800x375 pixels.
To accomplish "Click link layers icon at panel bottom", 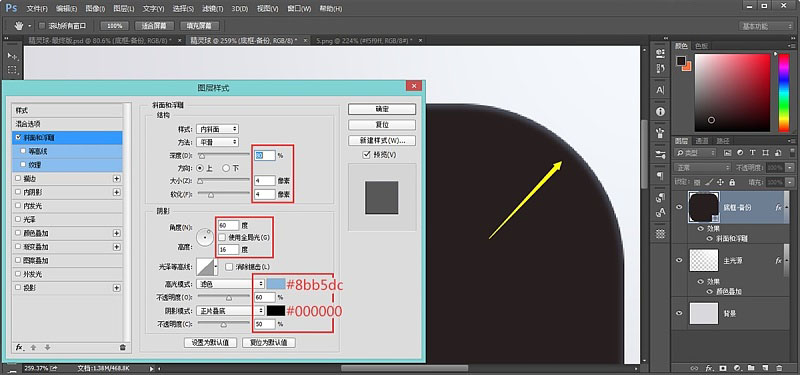I will pyautogui.click(x=694, y=368).
